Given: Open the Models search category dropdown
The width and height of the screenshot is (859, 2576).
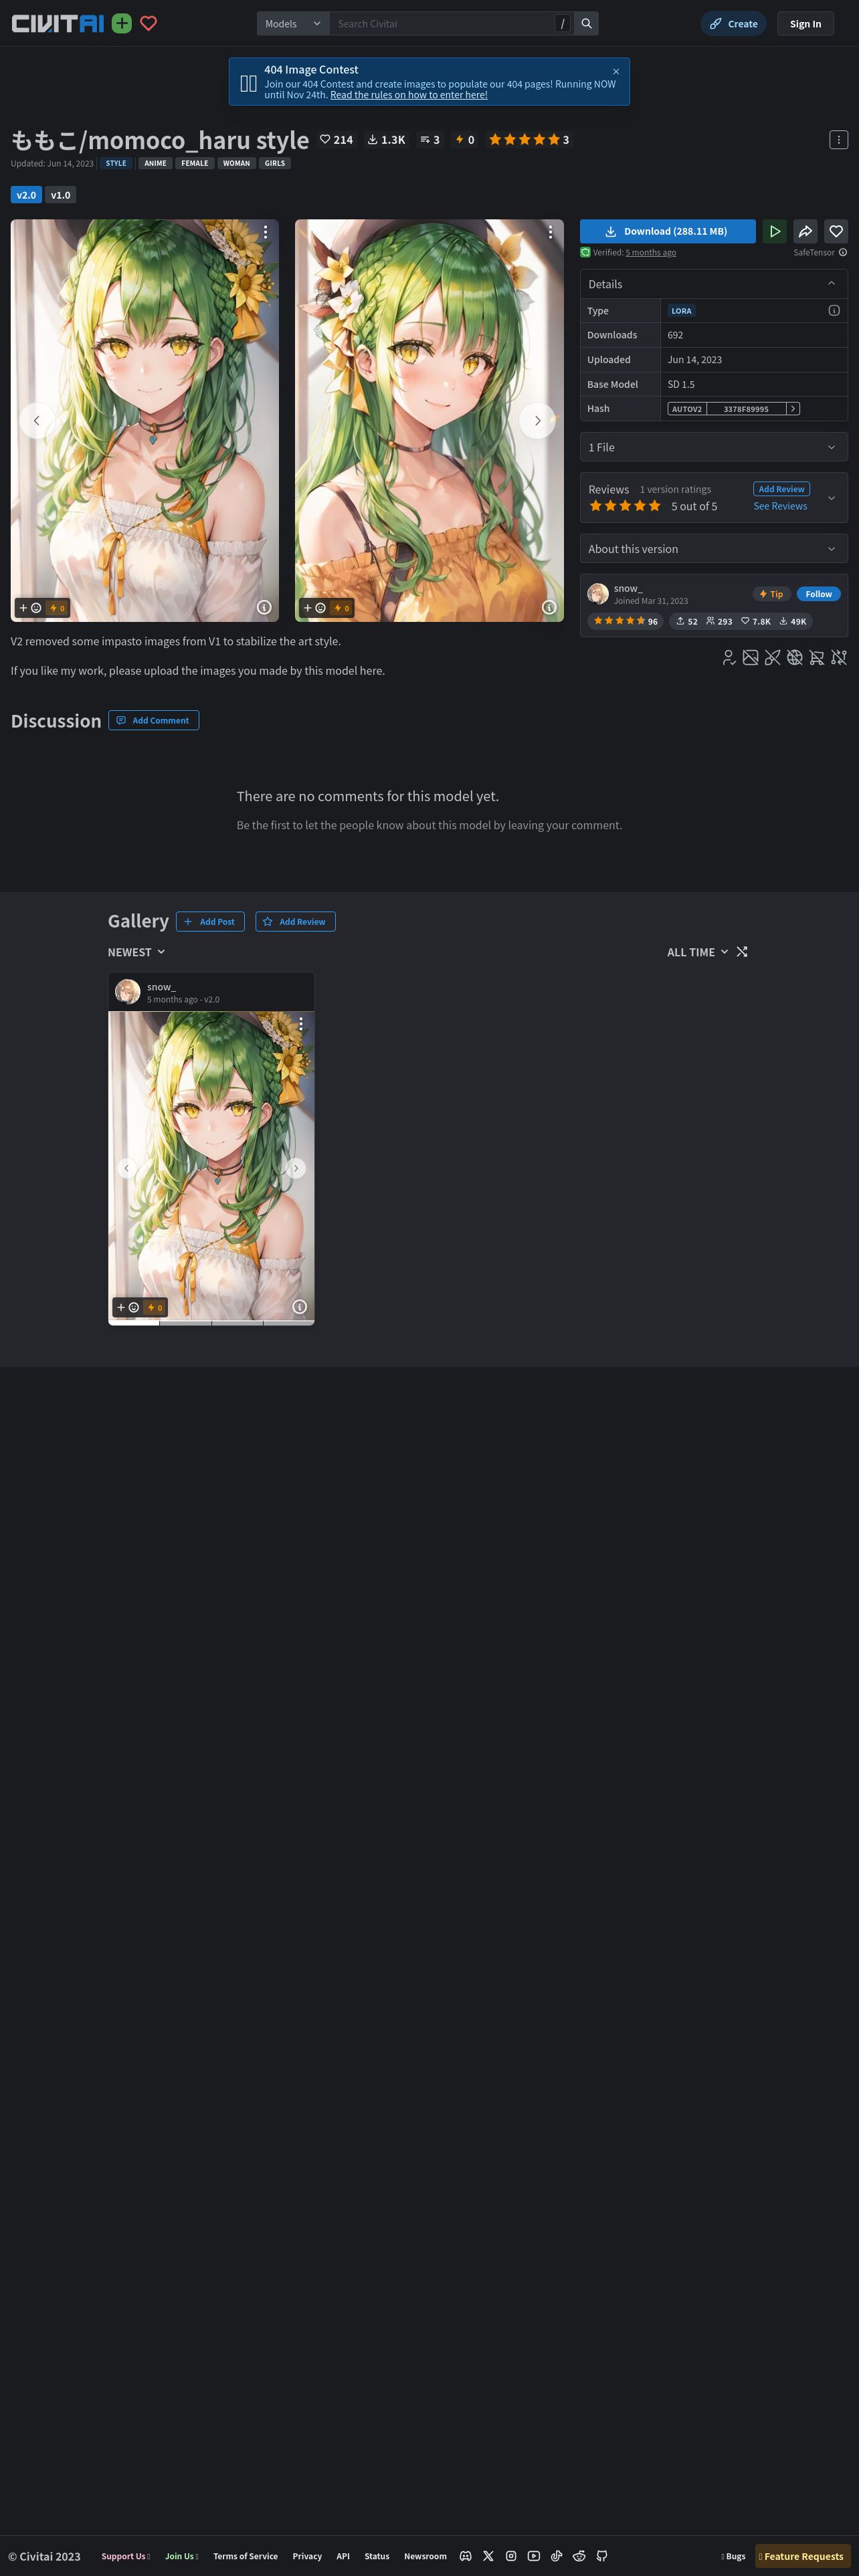Looking at the screenshot, I should [x=293, y=23].
